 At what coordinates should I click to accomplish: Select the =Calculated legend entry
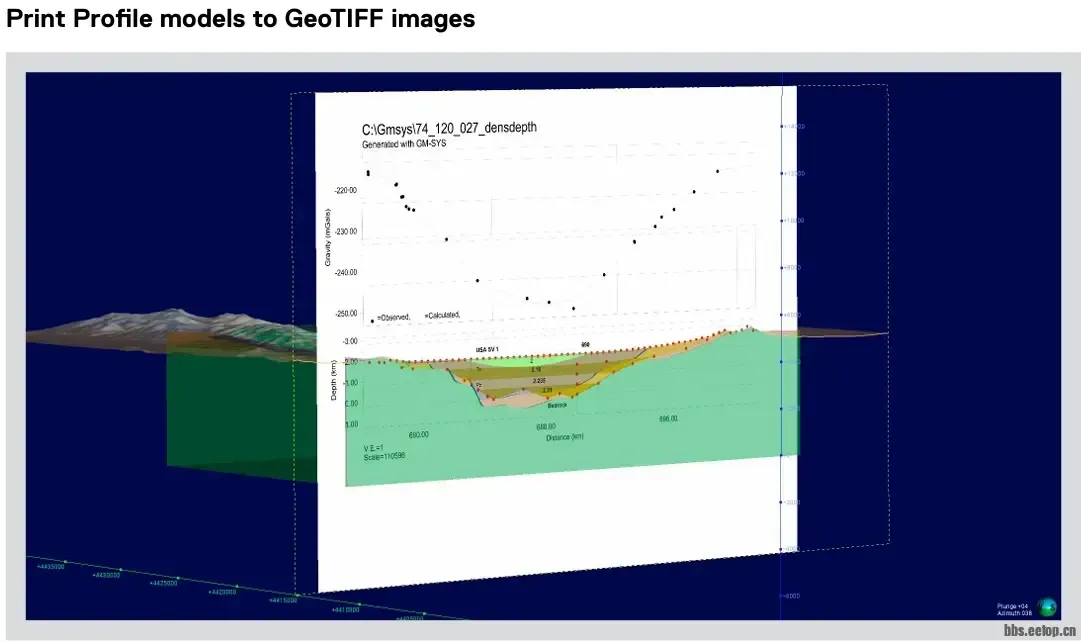442,315
